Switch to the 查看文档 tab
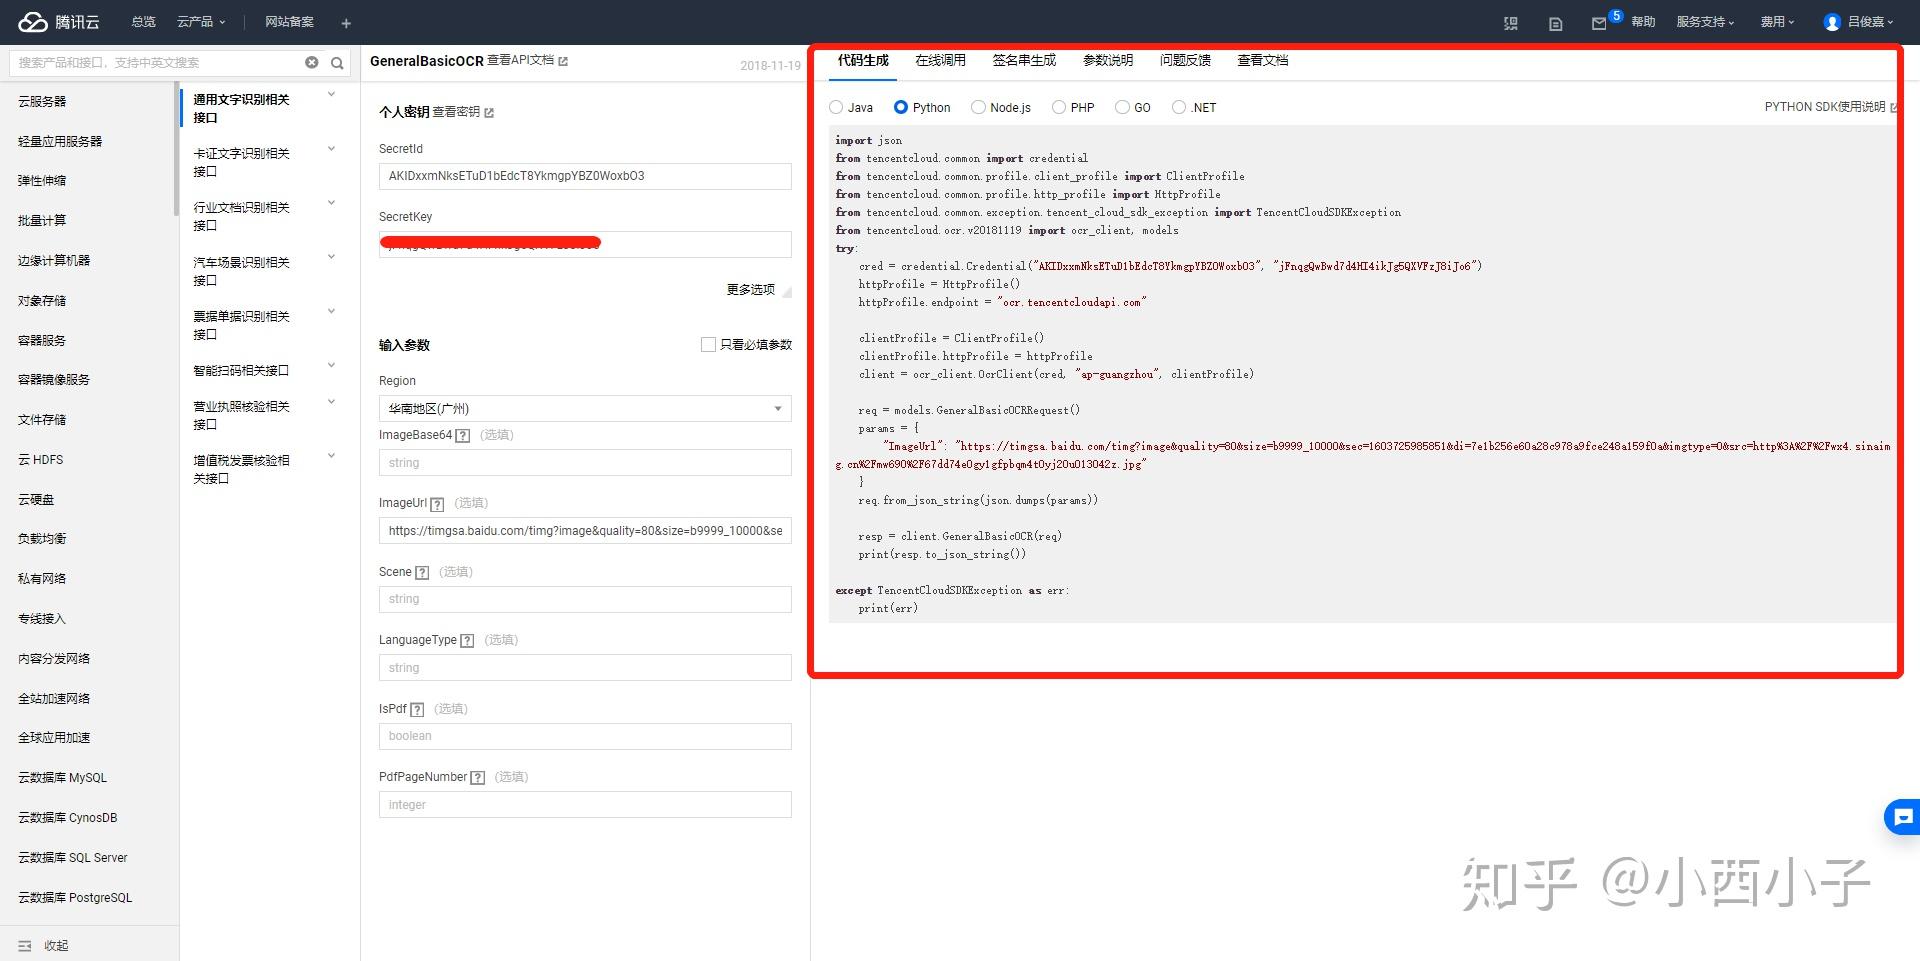The width and height of the screenshot is (1920, 961). pos(1262,61)
